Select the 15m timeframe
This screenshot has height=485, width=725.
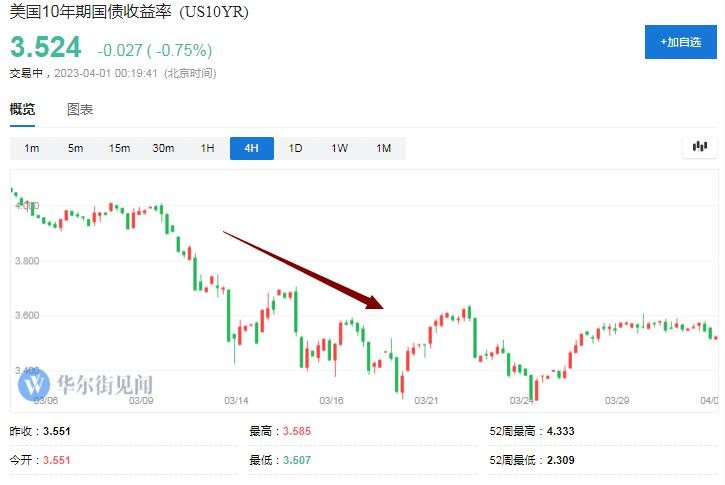[120, 148]
